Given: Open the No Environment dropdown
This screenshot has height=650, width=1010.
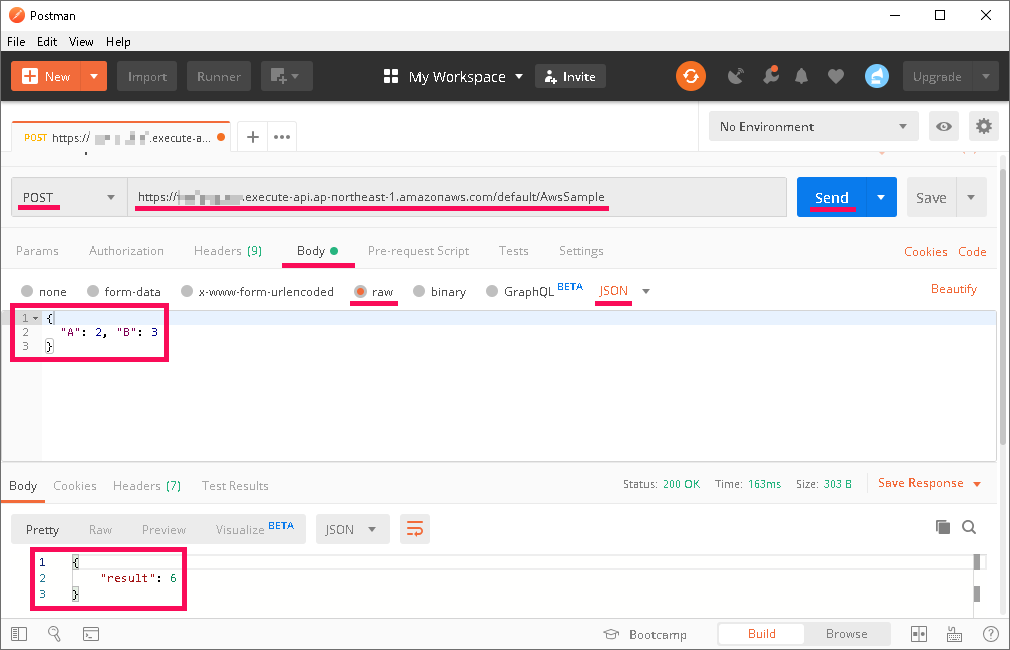Looking at the screenshot, I should point(814,126).
